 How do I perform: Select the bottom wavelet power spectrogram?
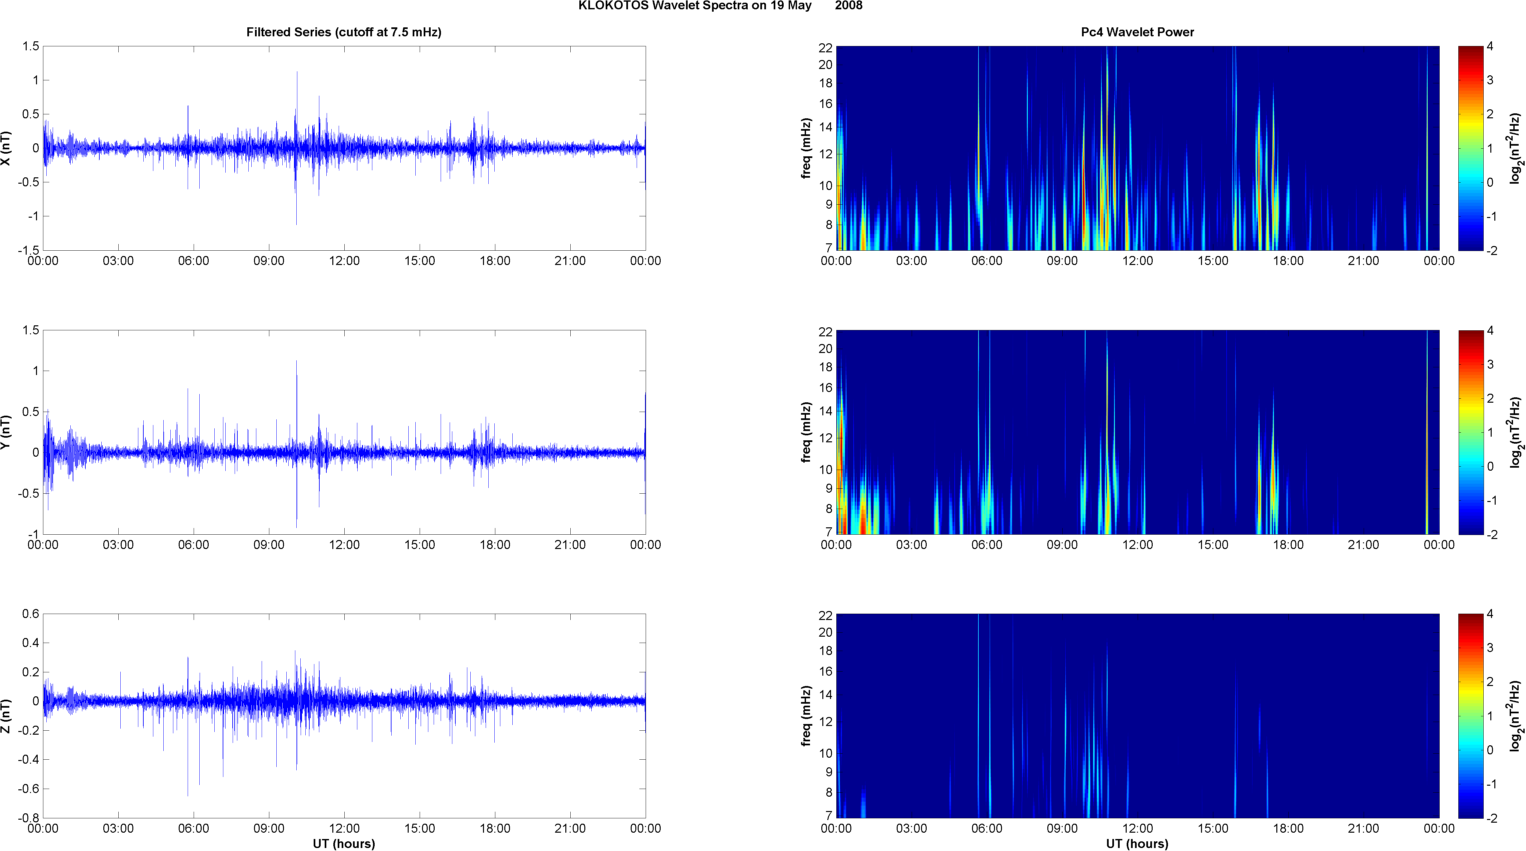coord(1137,716)
